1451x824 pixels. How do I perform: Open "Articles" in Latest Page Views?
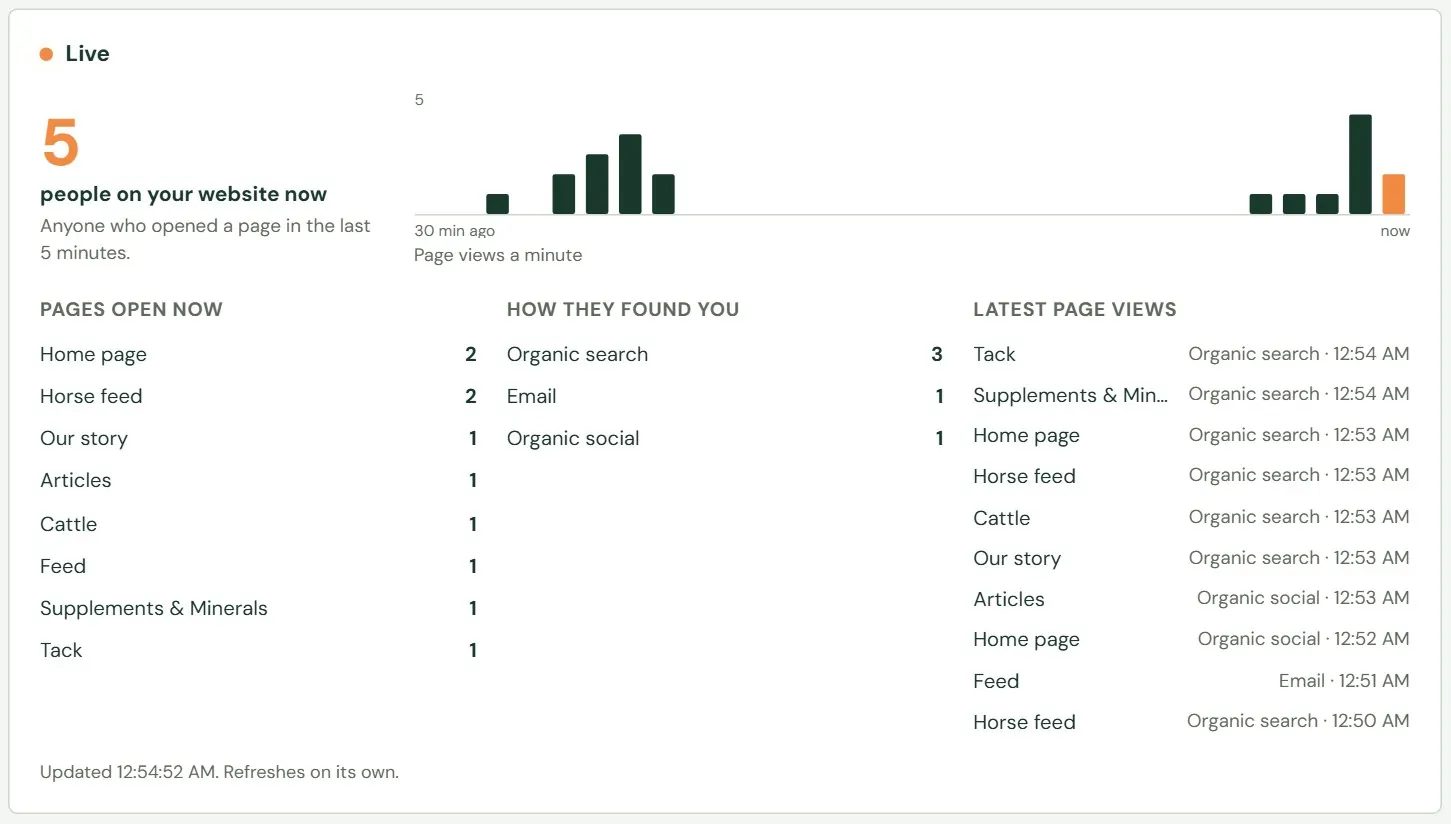point(1009,599)
